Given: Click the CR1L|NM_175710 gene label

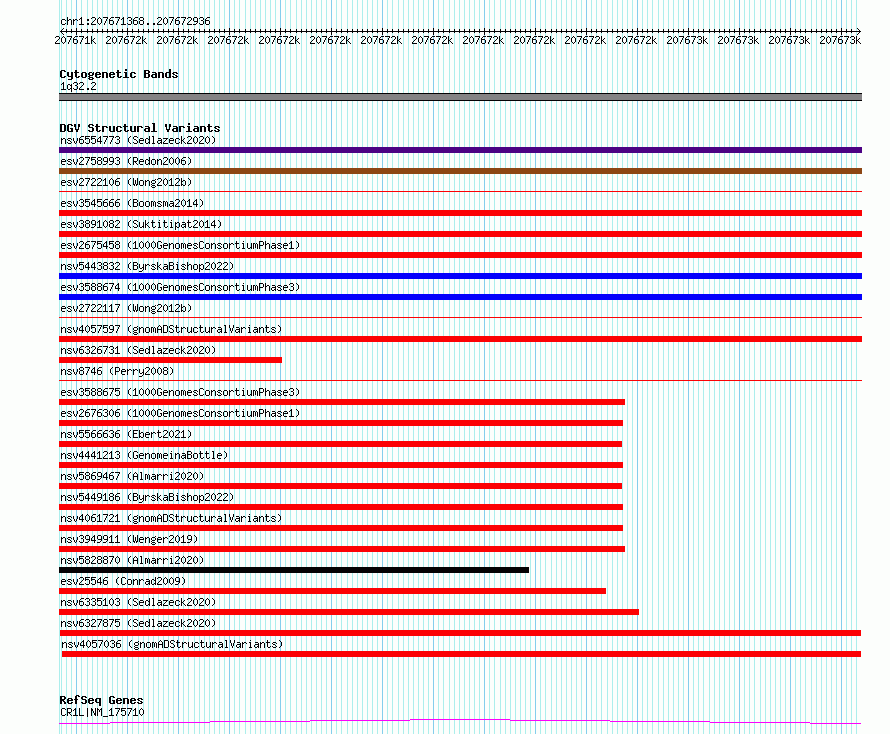Looking at the screenshot, I should point(102,712).
